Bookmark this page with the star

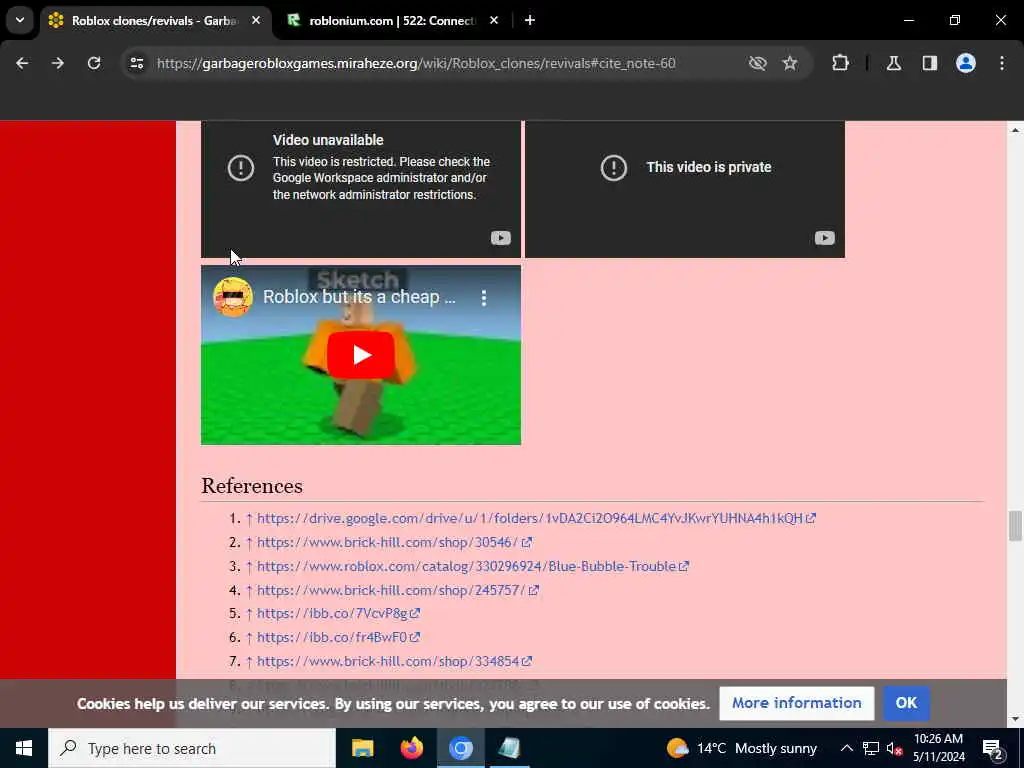[790, 63]
